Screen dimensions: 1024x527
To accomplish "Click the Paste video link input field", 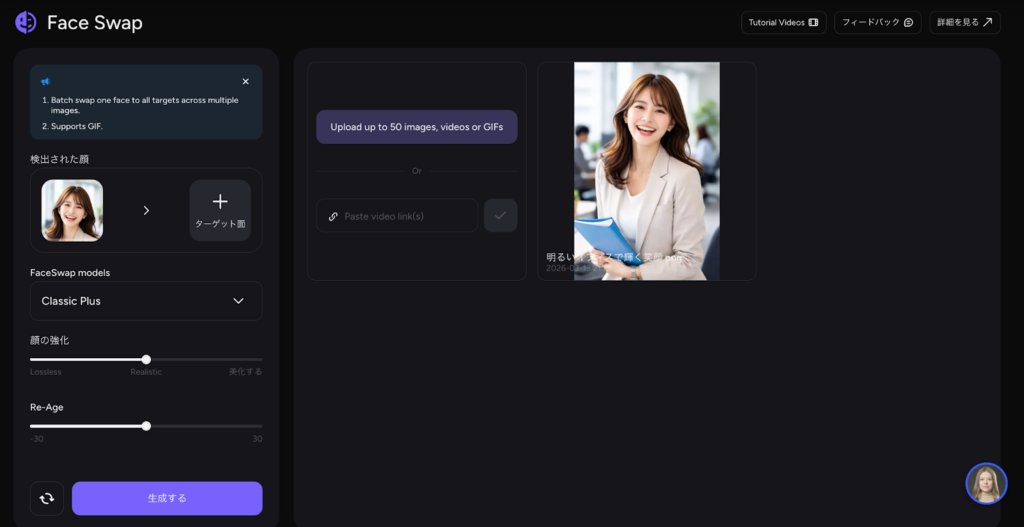I will point(397,216).
